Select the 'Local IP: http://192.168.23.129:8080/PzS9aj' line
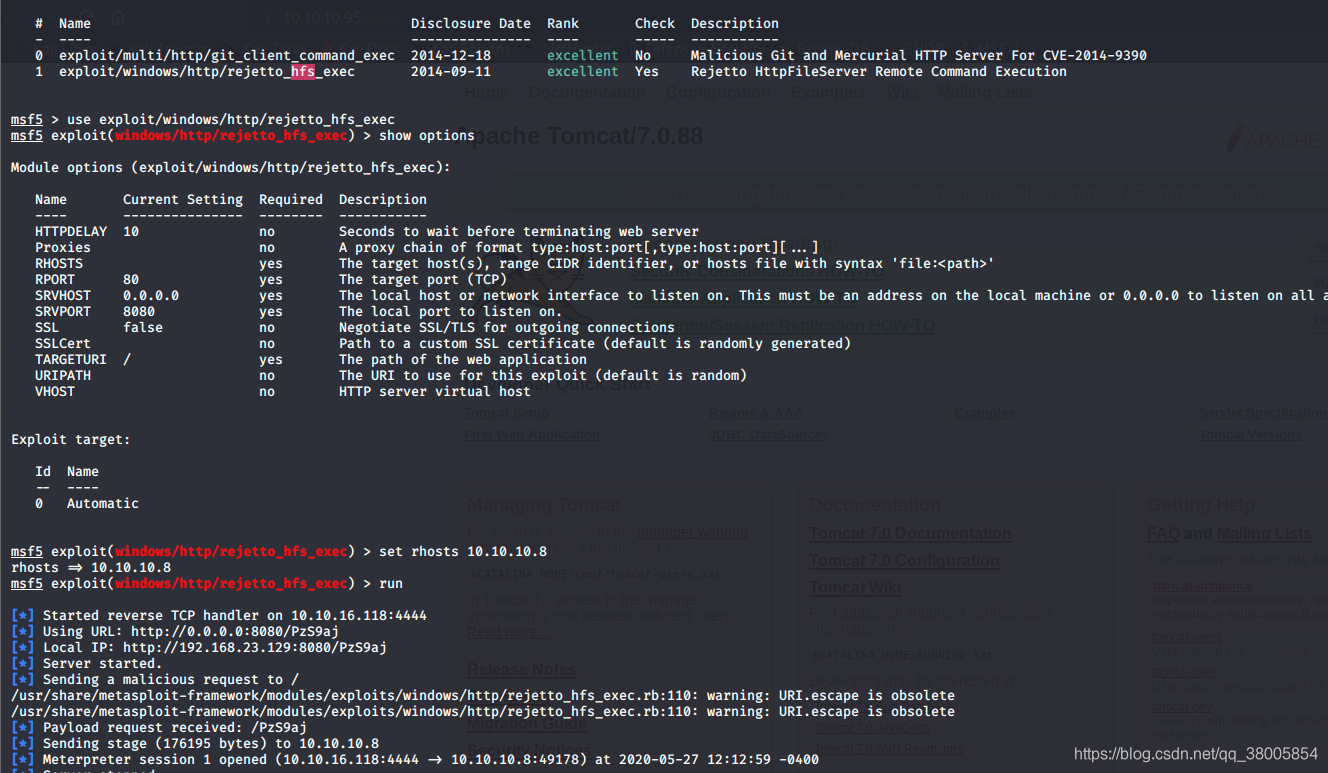The image size is (1328, 773). point(199,647)
